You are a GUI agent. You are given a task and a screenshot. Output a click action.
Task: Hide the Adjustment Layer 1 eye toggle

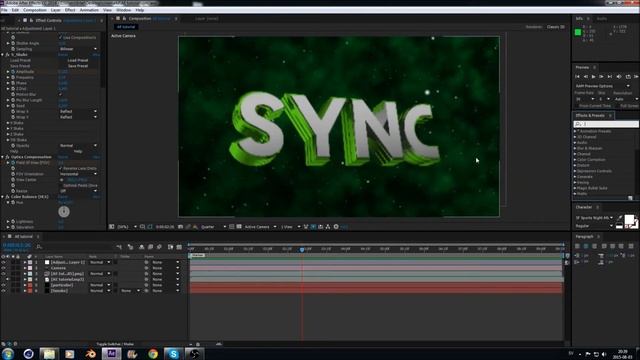(3, 262)
